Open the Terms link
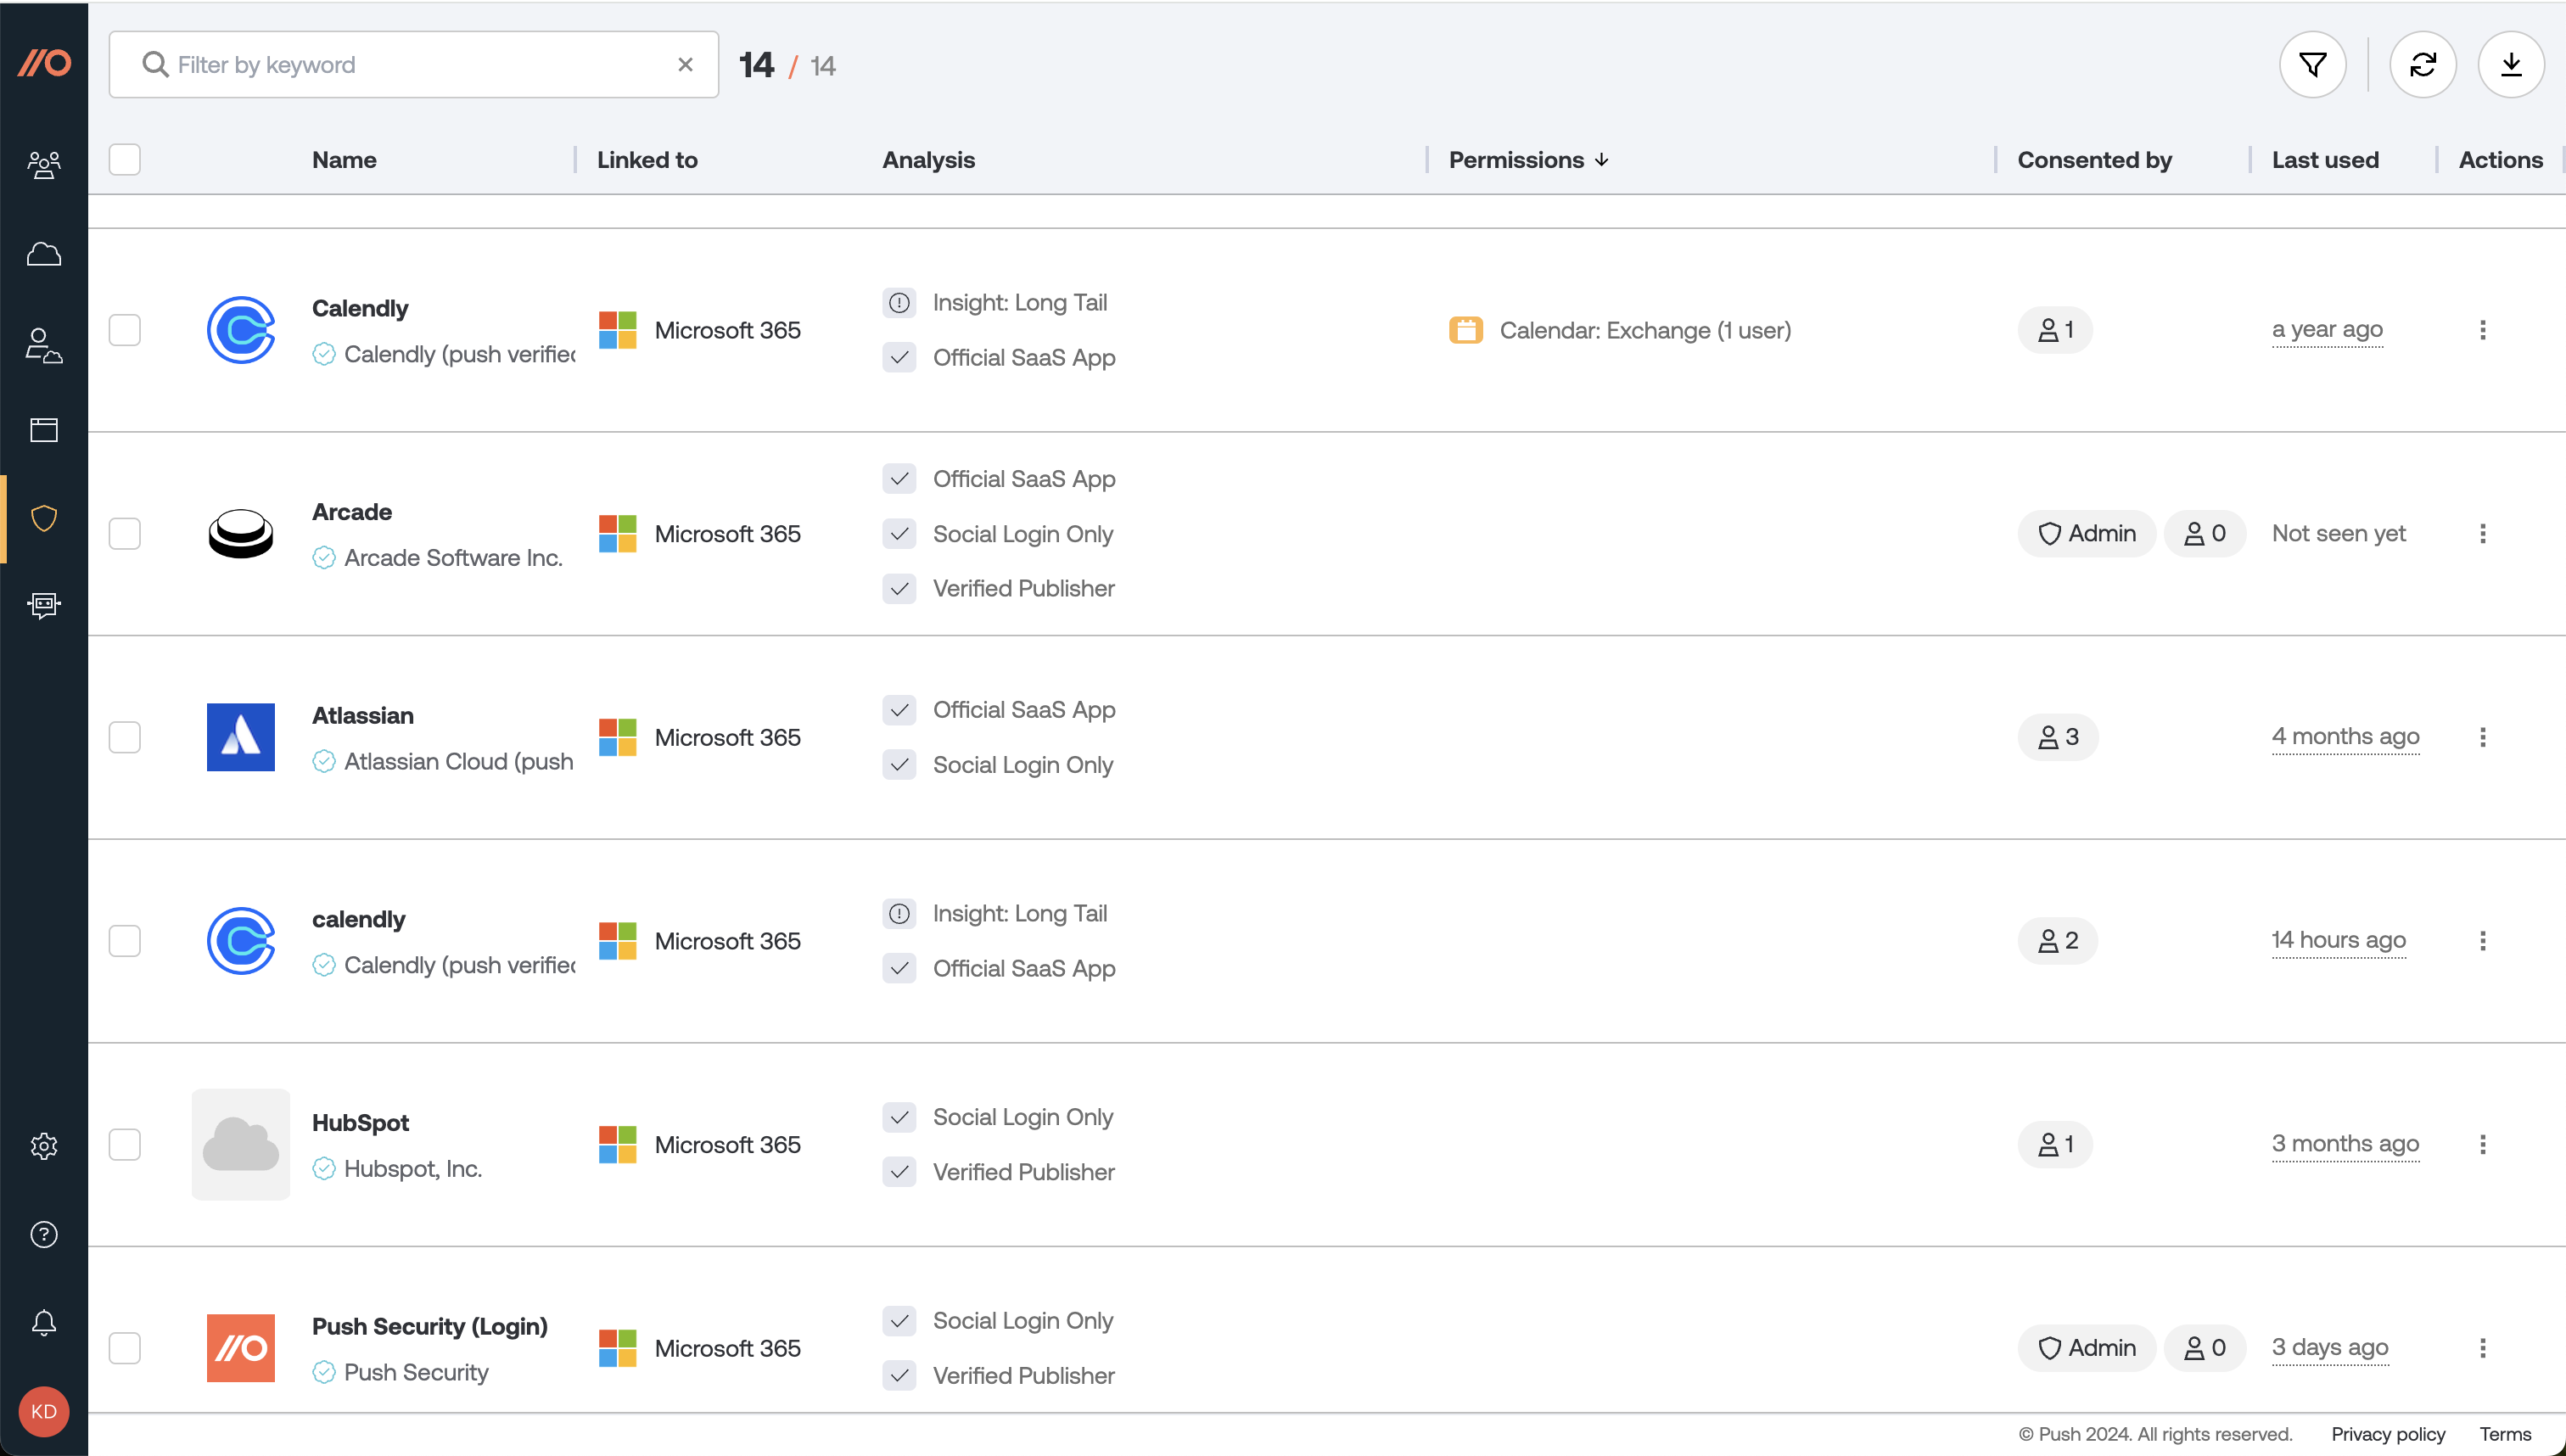Viewport: 2566px width, 1456px height. [x=2505, y=1434]
